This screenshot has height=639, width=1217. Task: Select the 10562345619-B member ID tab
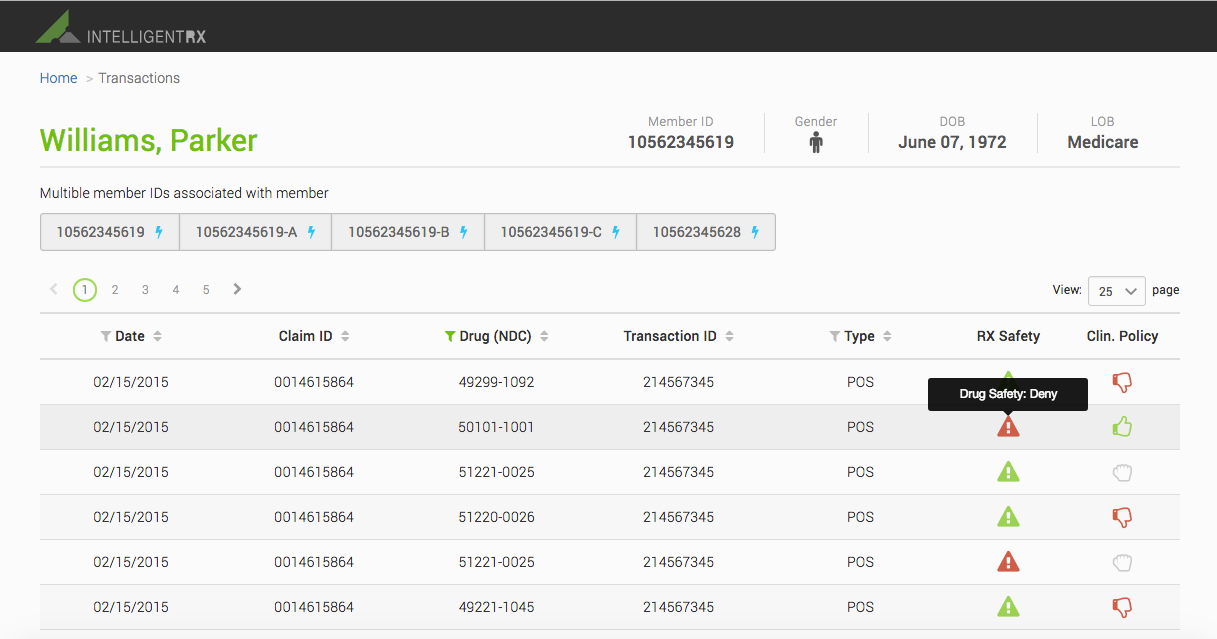pos(408,232)
